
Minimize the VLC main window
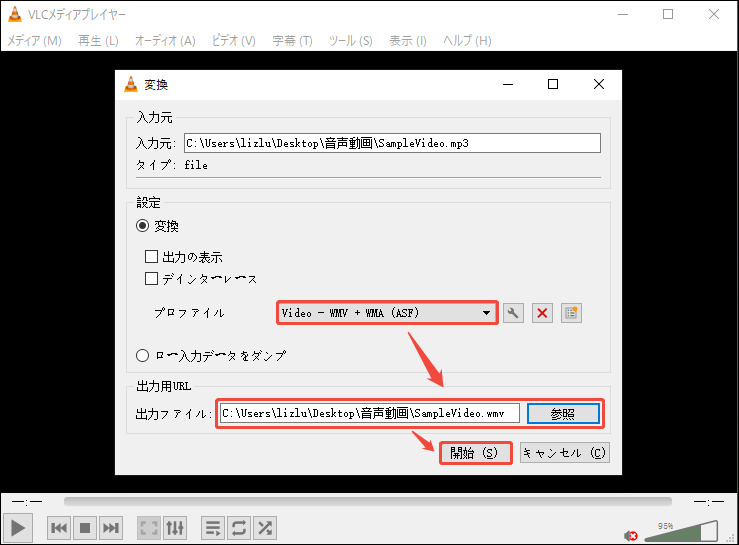(623, 14)
